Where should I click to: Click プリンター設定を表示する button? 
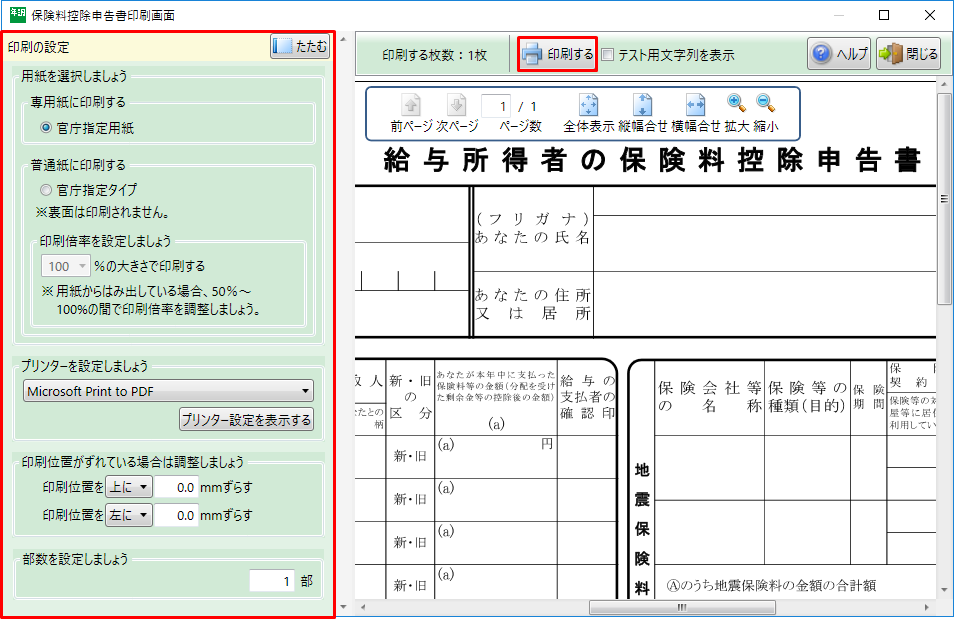tap(246, 418)
